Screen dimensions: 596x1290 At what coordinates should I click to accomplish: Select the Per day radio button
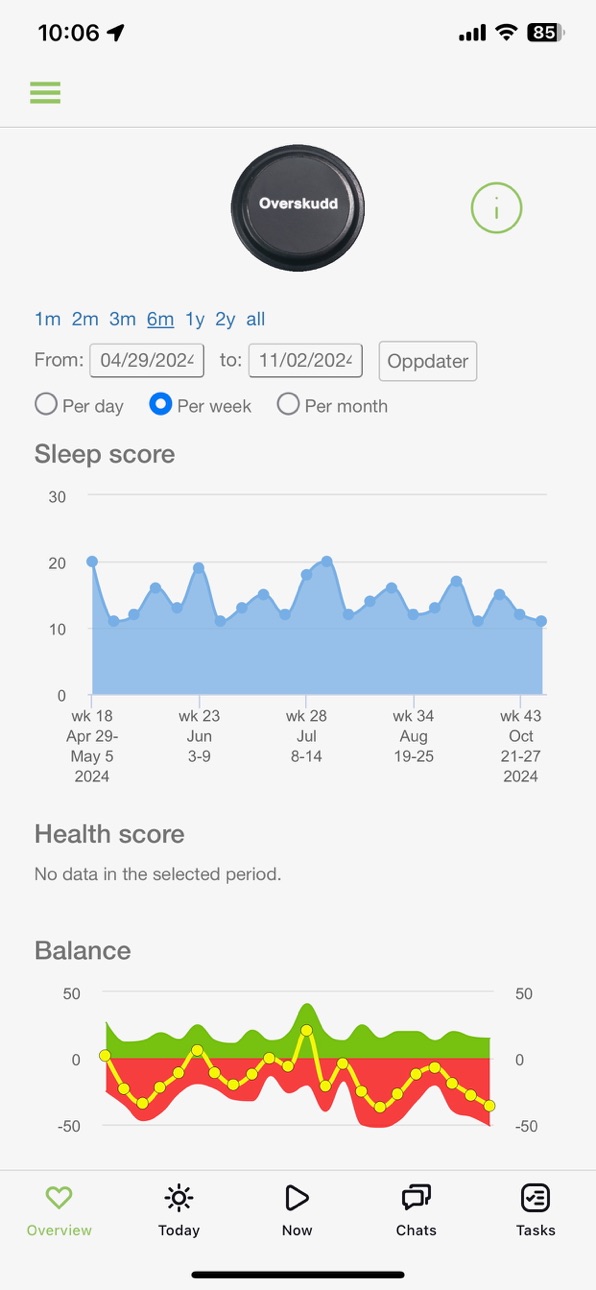point(46,405)
